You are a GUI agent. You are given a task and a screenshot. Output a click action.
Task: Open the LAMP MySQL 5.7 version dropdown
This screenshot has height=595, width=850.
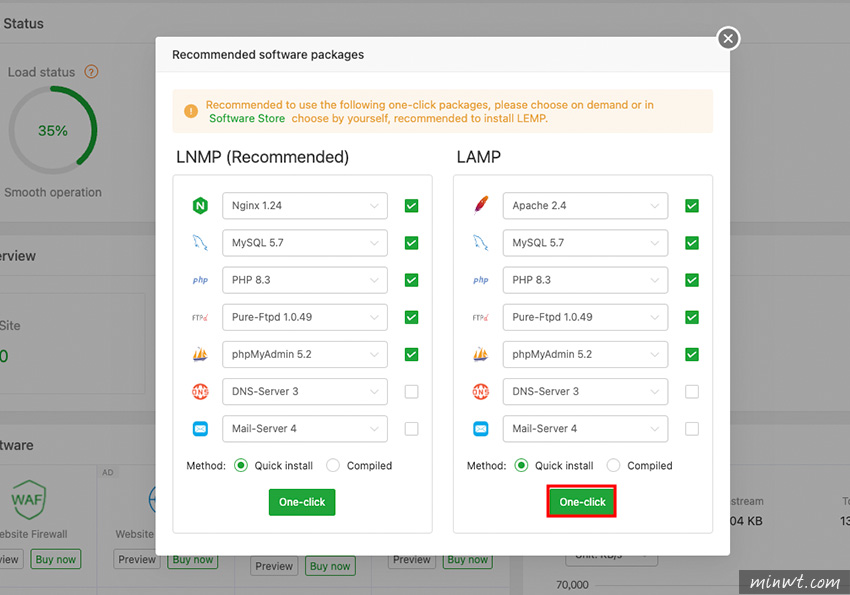tap(585, 243)
